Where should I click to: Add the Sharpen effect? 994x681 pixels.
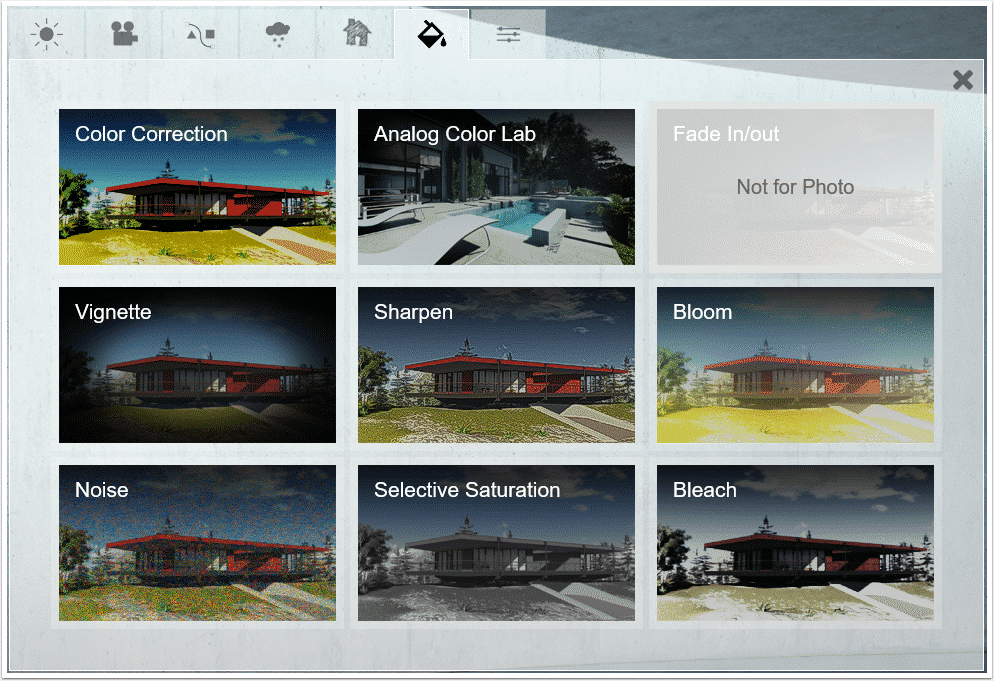(x=496, y=365)
